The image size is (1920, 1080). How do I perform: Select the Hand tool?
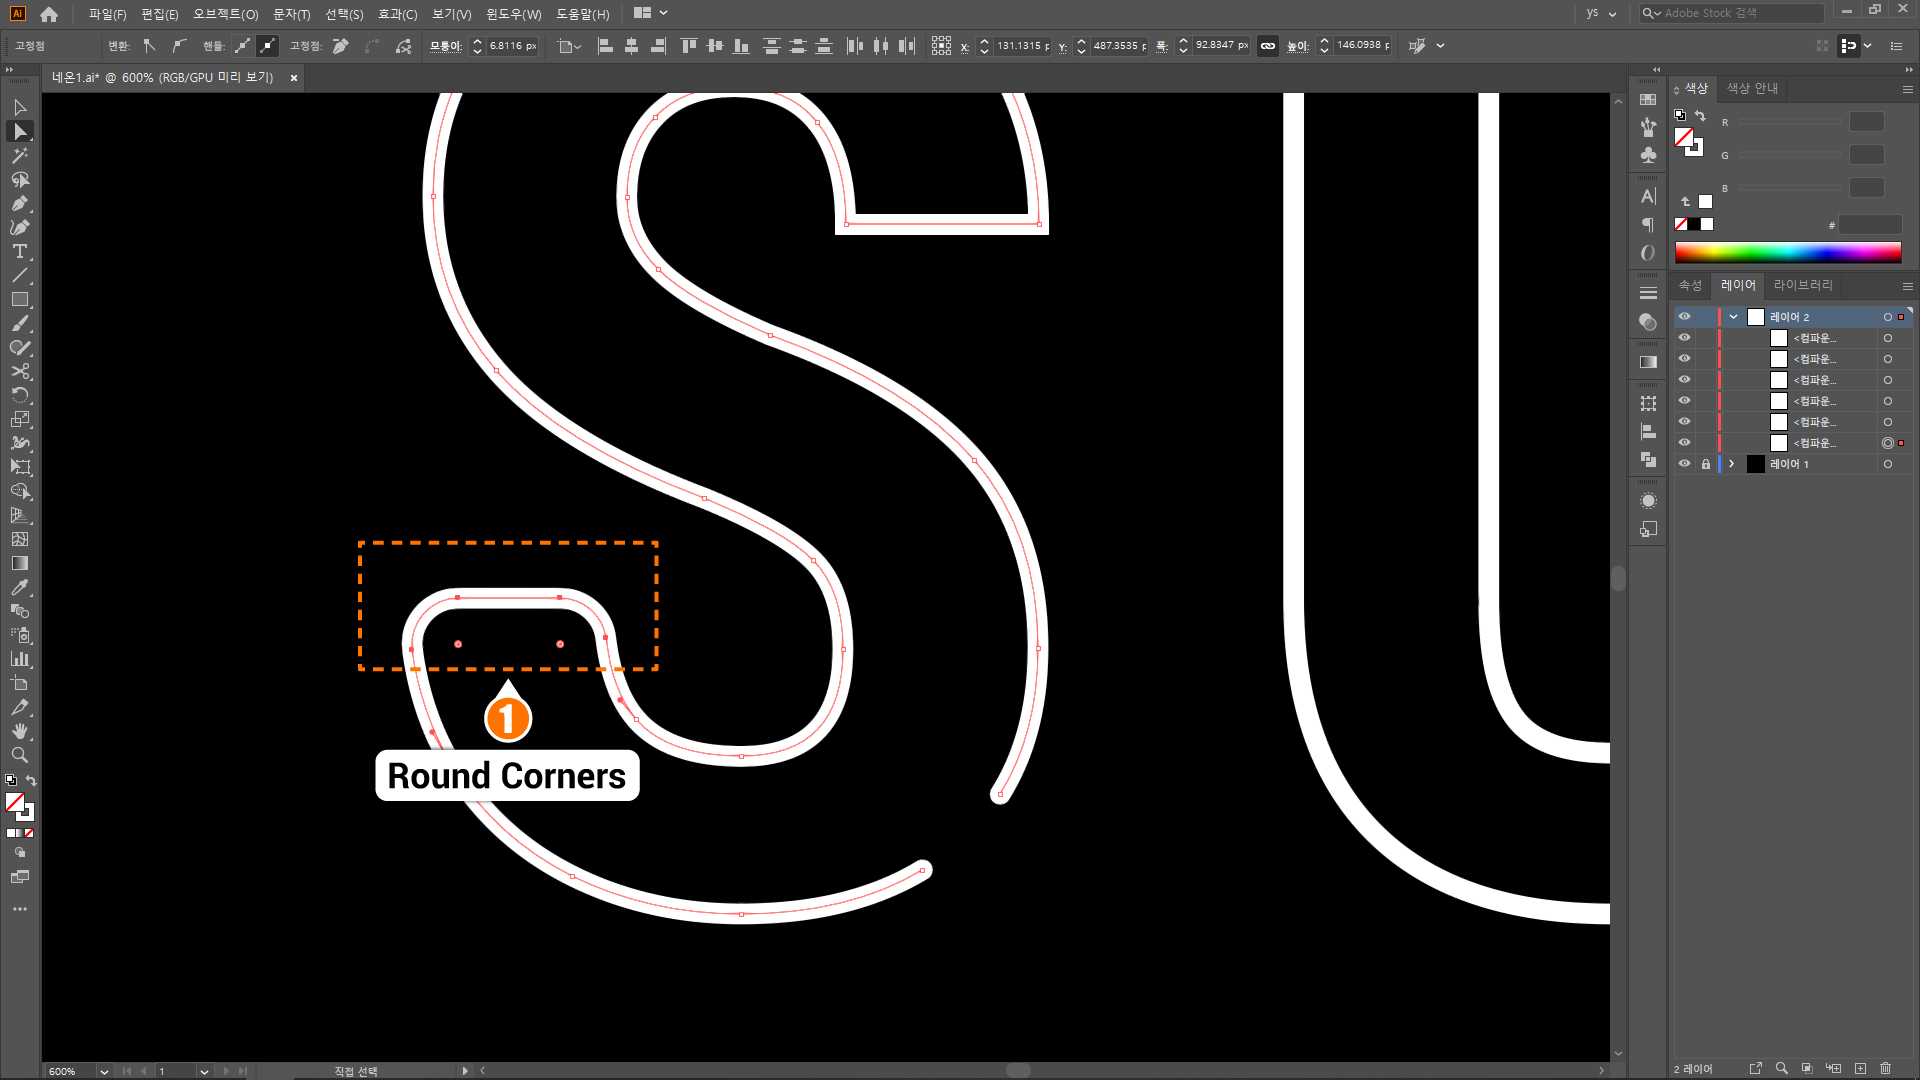click(x=19, y=732)
